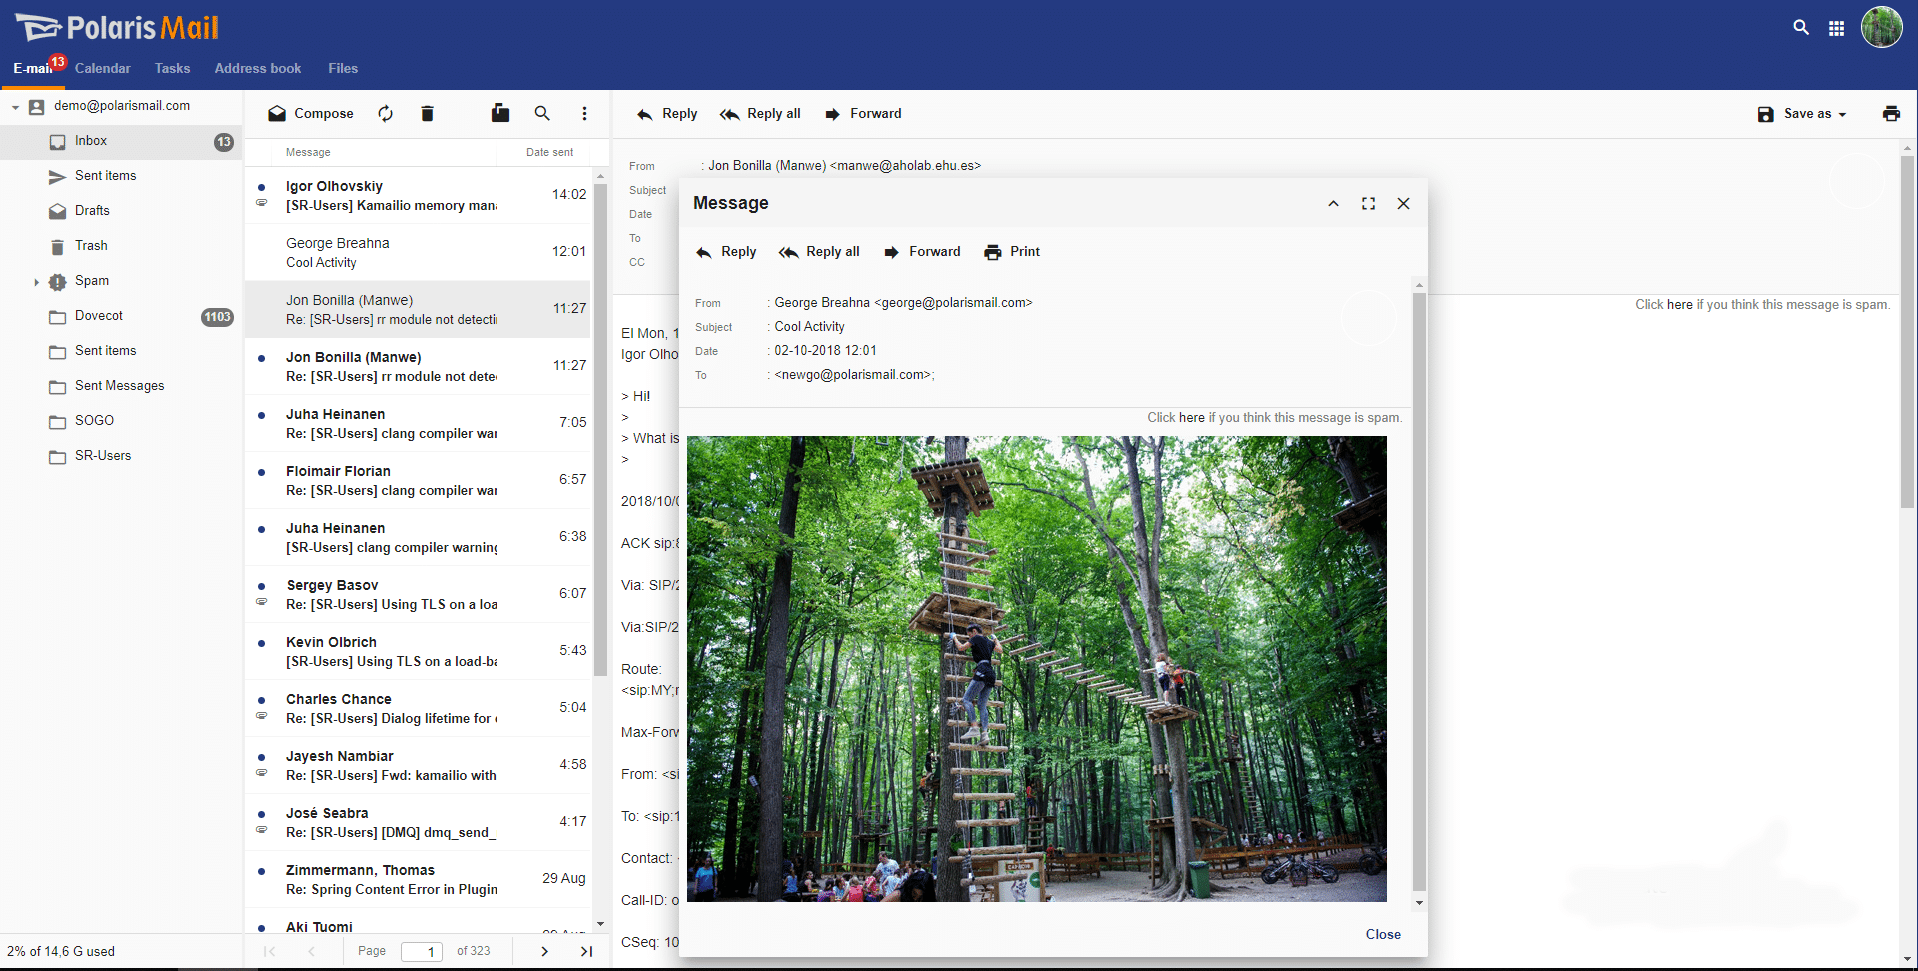Screen dimensions: 1918x971
Task: Click the Message column header
Action: point(308,152)
